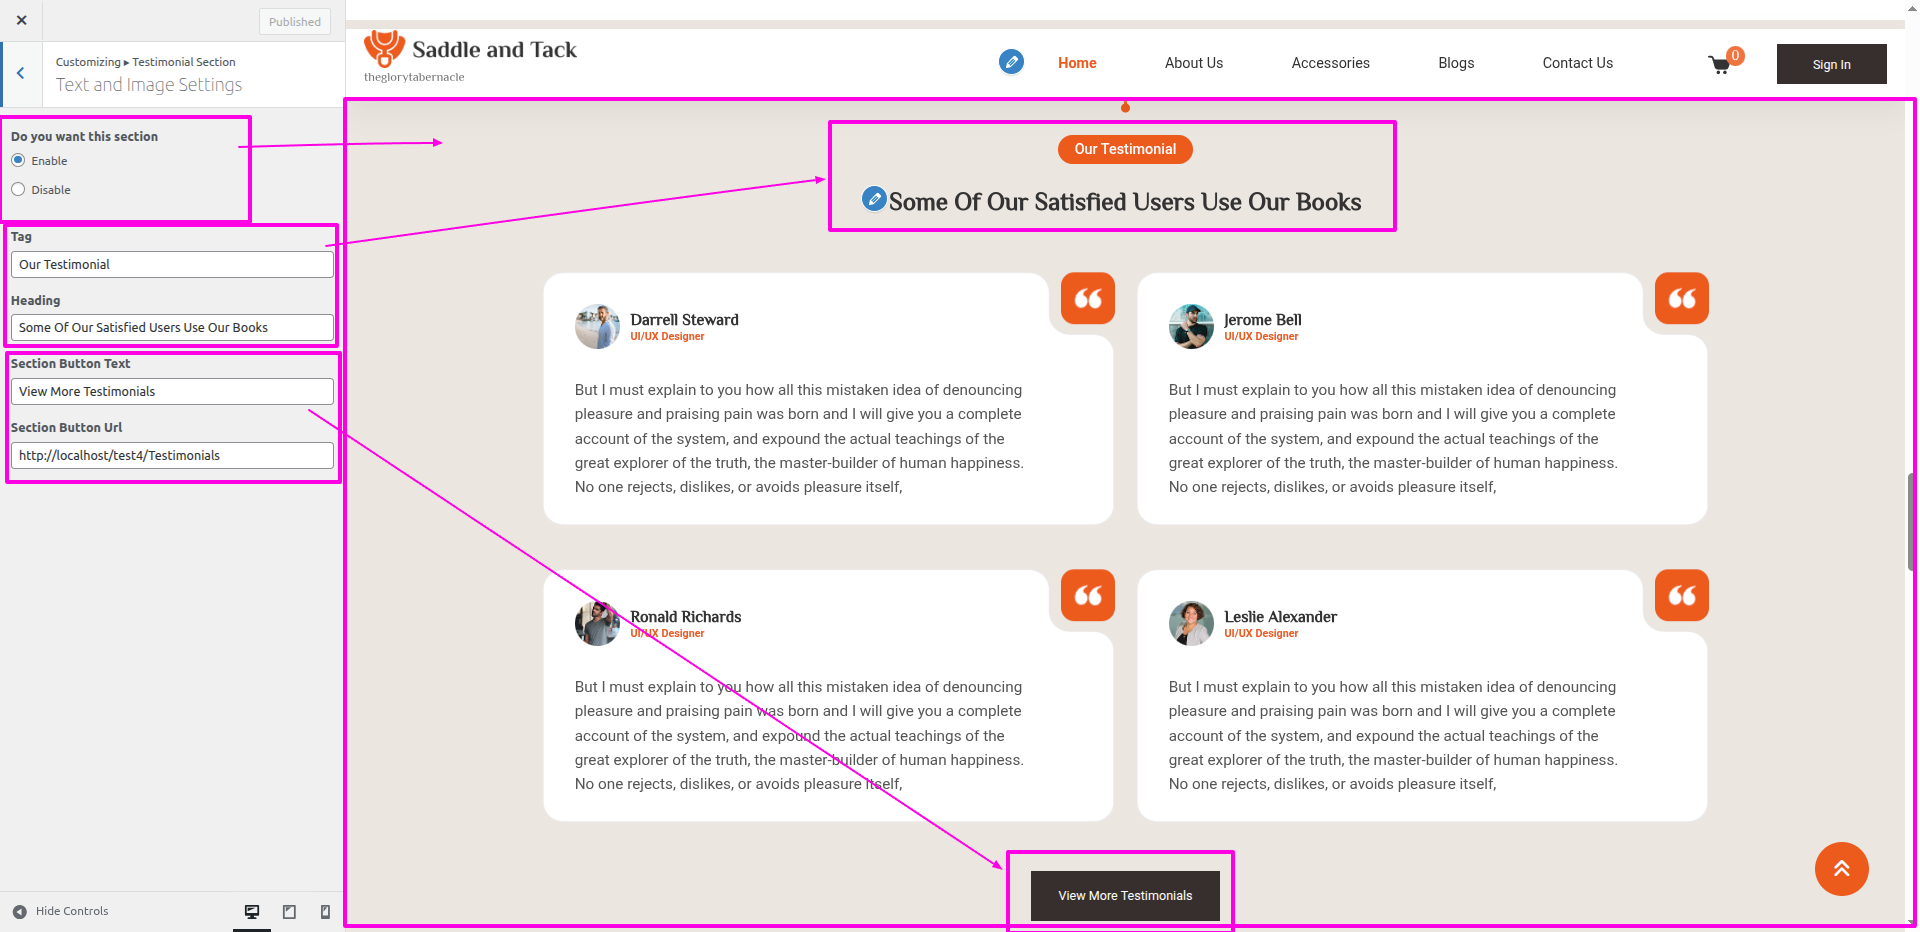Click the blue pencil edit icon near the Home menu
The height and width of the screenshot is (932, 1920).
click(x=1011, y=62)
